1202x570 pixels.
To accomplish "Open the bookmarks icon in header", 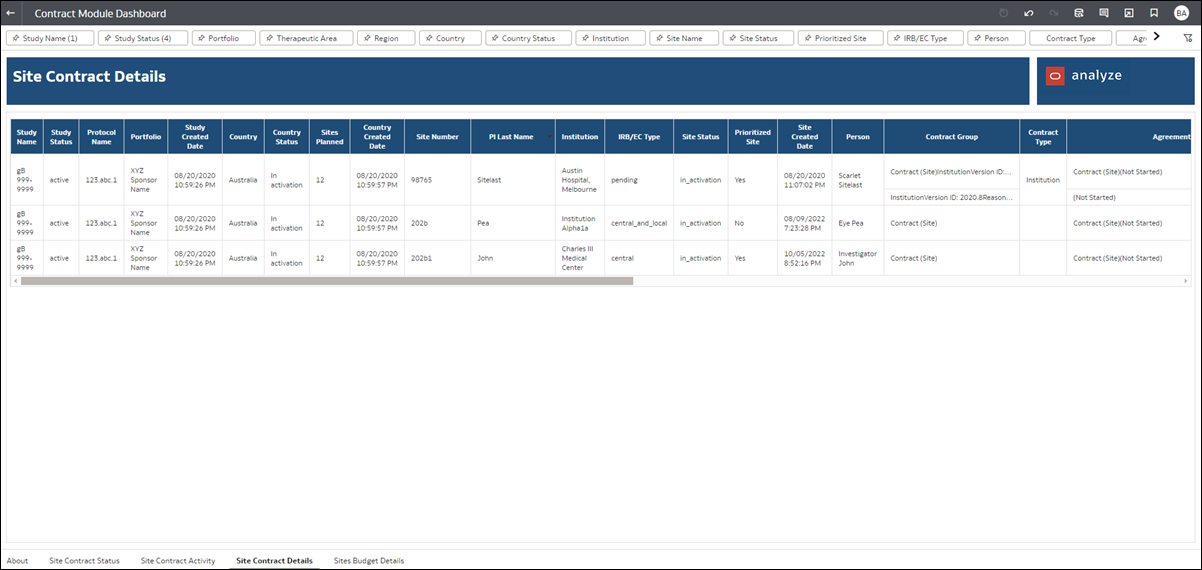I will (1154, 14).
